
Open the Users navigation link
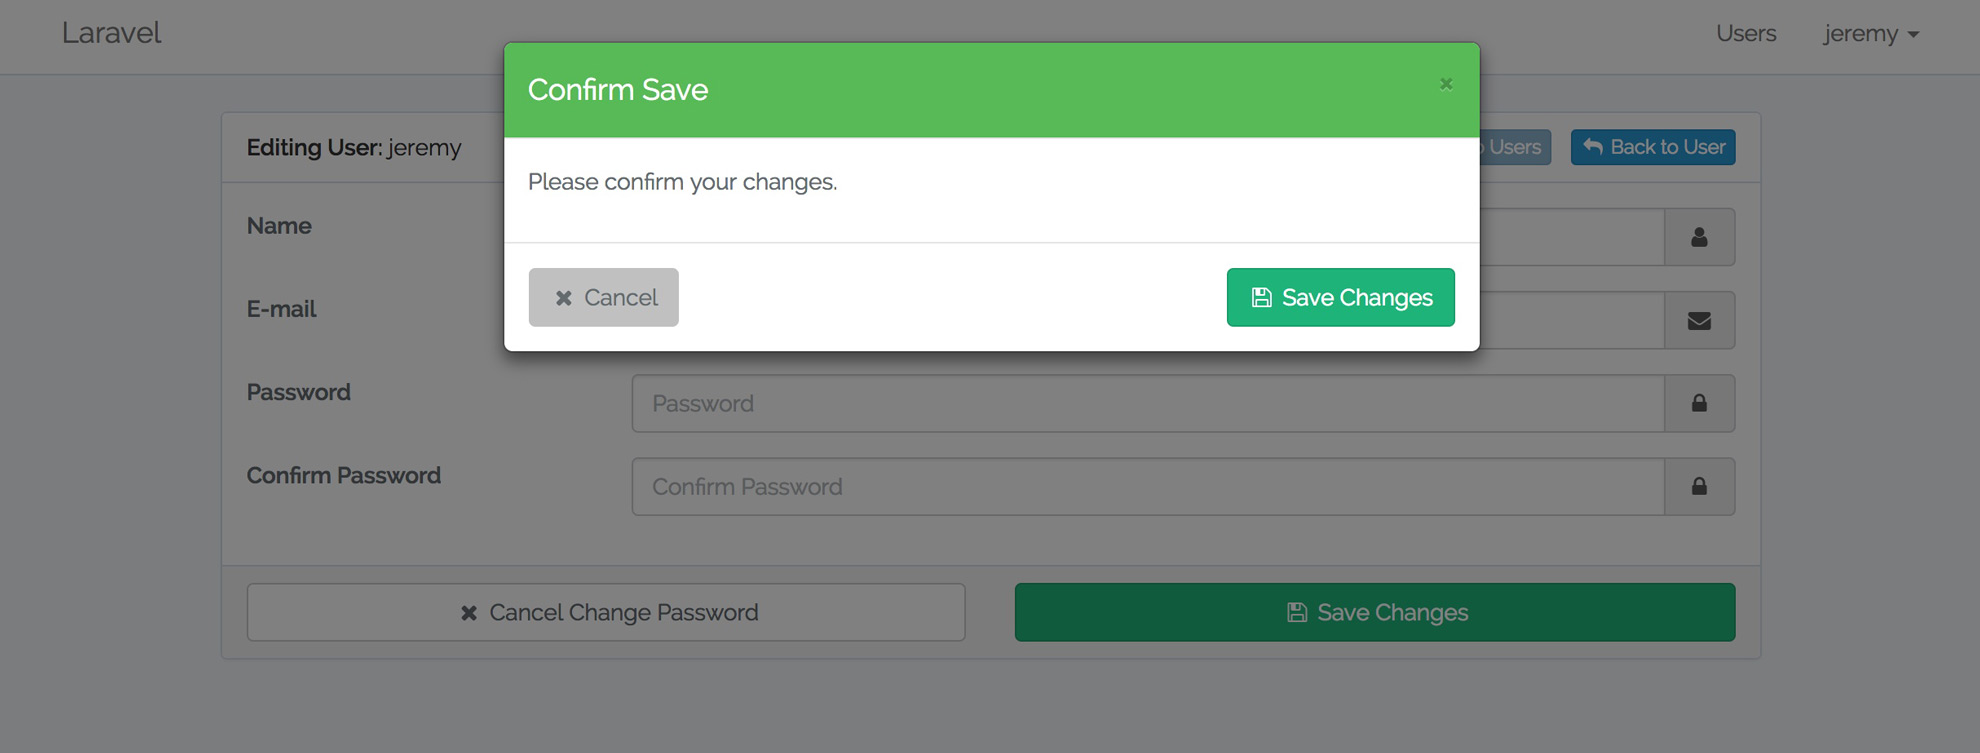(x=1746, y=33)
